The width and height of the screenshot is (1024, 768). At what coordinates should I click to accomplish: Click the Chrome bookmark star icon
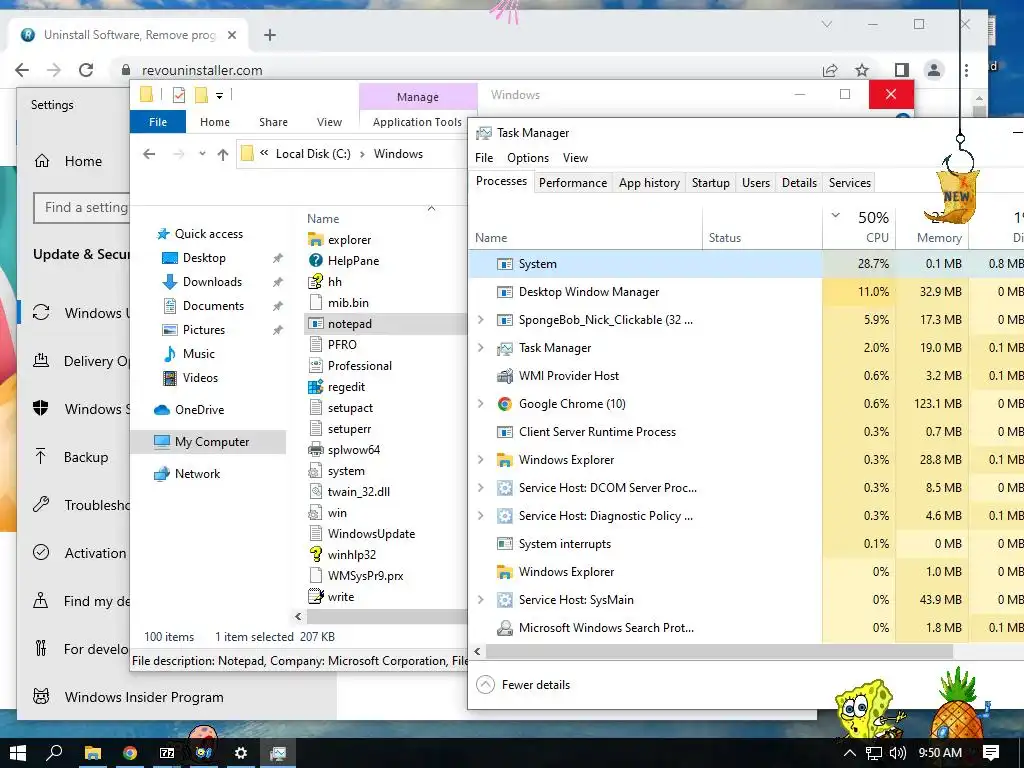(862, 70)
